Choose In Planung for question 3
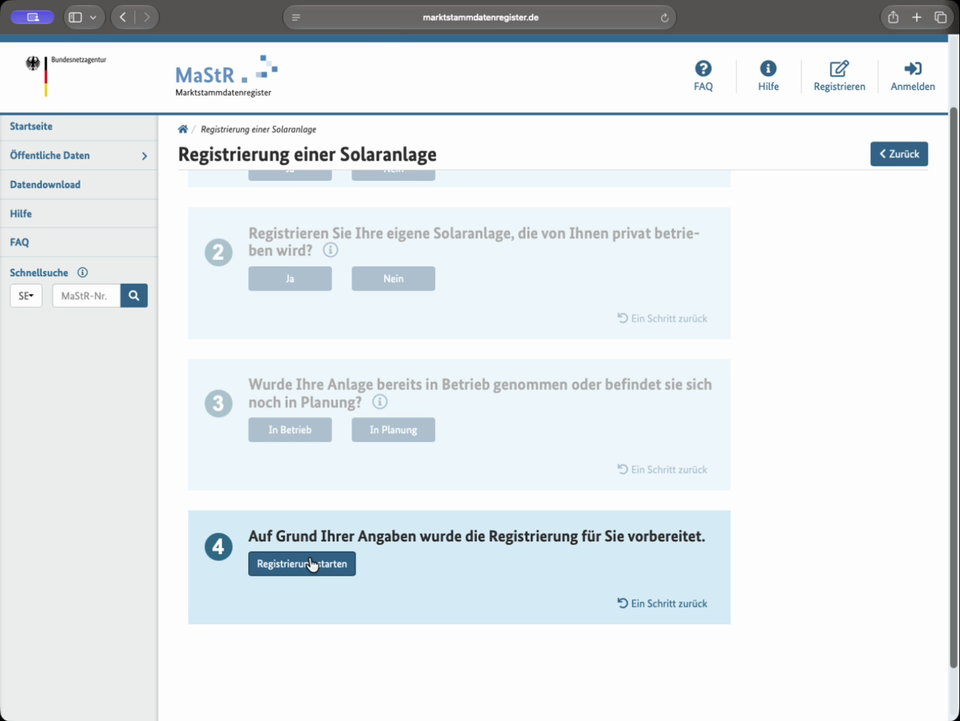The width and height of the screenshot is (960, 721). 393,430
